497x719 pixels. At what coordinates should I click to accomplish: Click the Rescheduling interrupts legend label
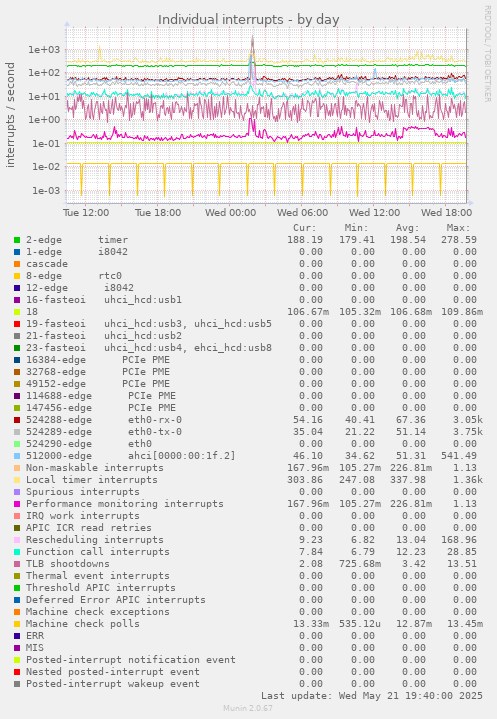94,540
